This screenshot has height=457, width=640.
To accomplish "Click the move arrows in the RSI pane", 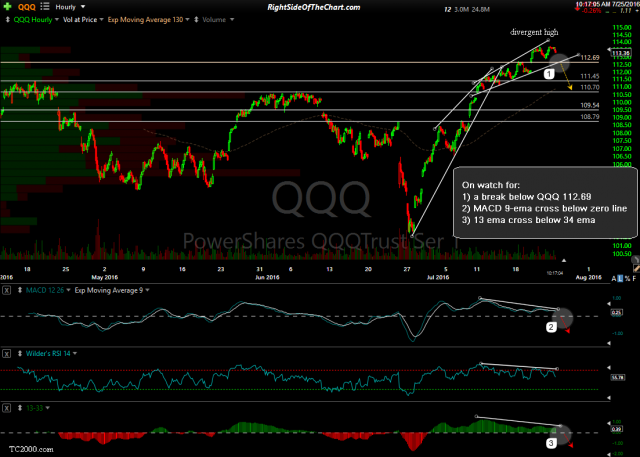I will click(20, 354).
